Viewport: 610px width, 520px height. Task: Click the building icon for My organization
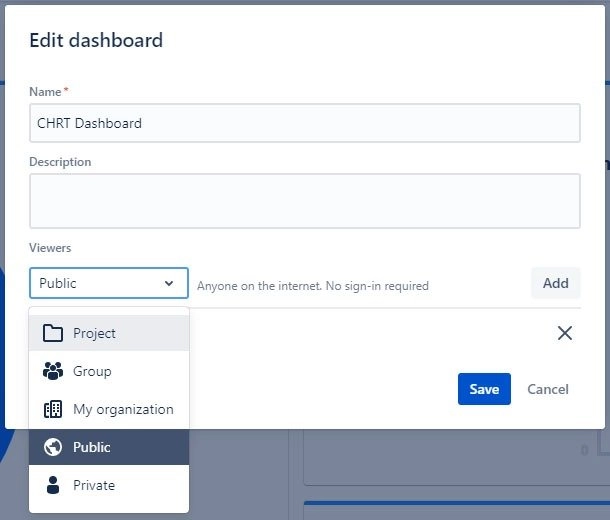pyautogui.click(x=53, y=409)
